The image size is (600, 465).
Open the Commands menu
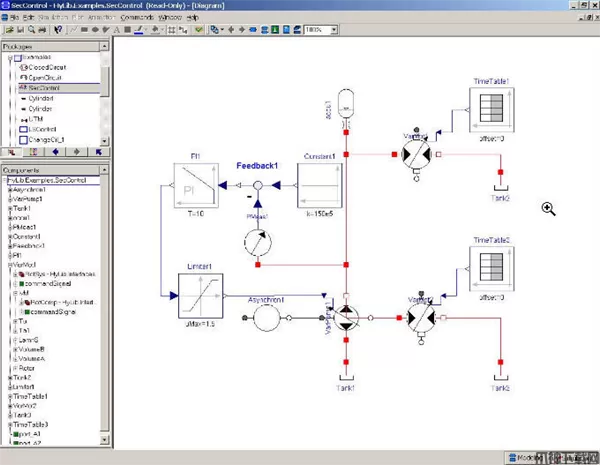coord(137,18)
